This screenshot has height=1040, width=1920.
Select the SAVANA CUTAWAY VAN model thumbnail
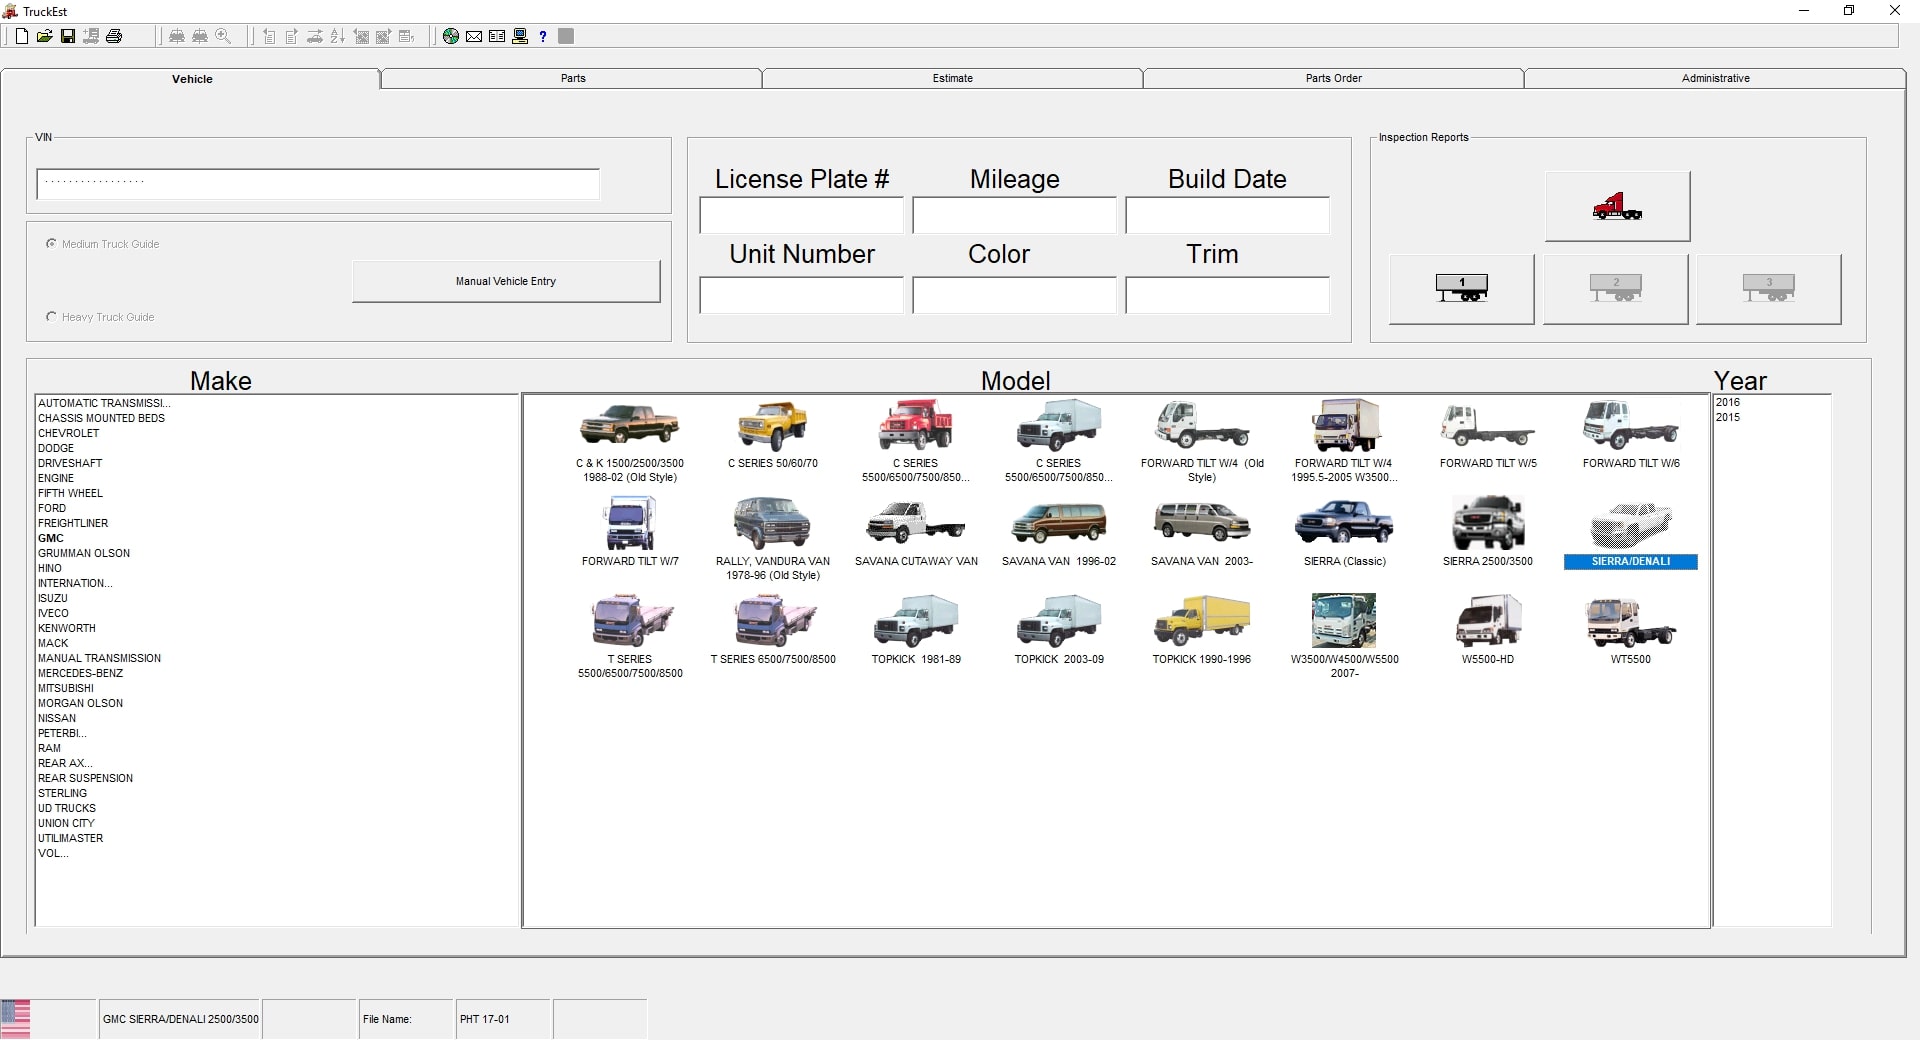point(916,524)
